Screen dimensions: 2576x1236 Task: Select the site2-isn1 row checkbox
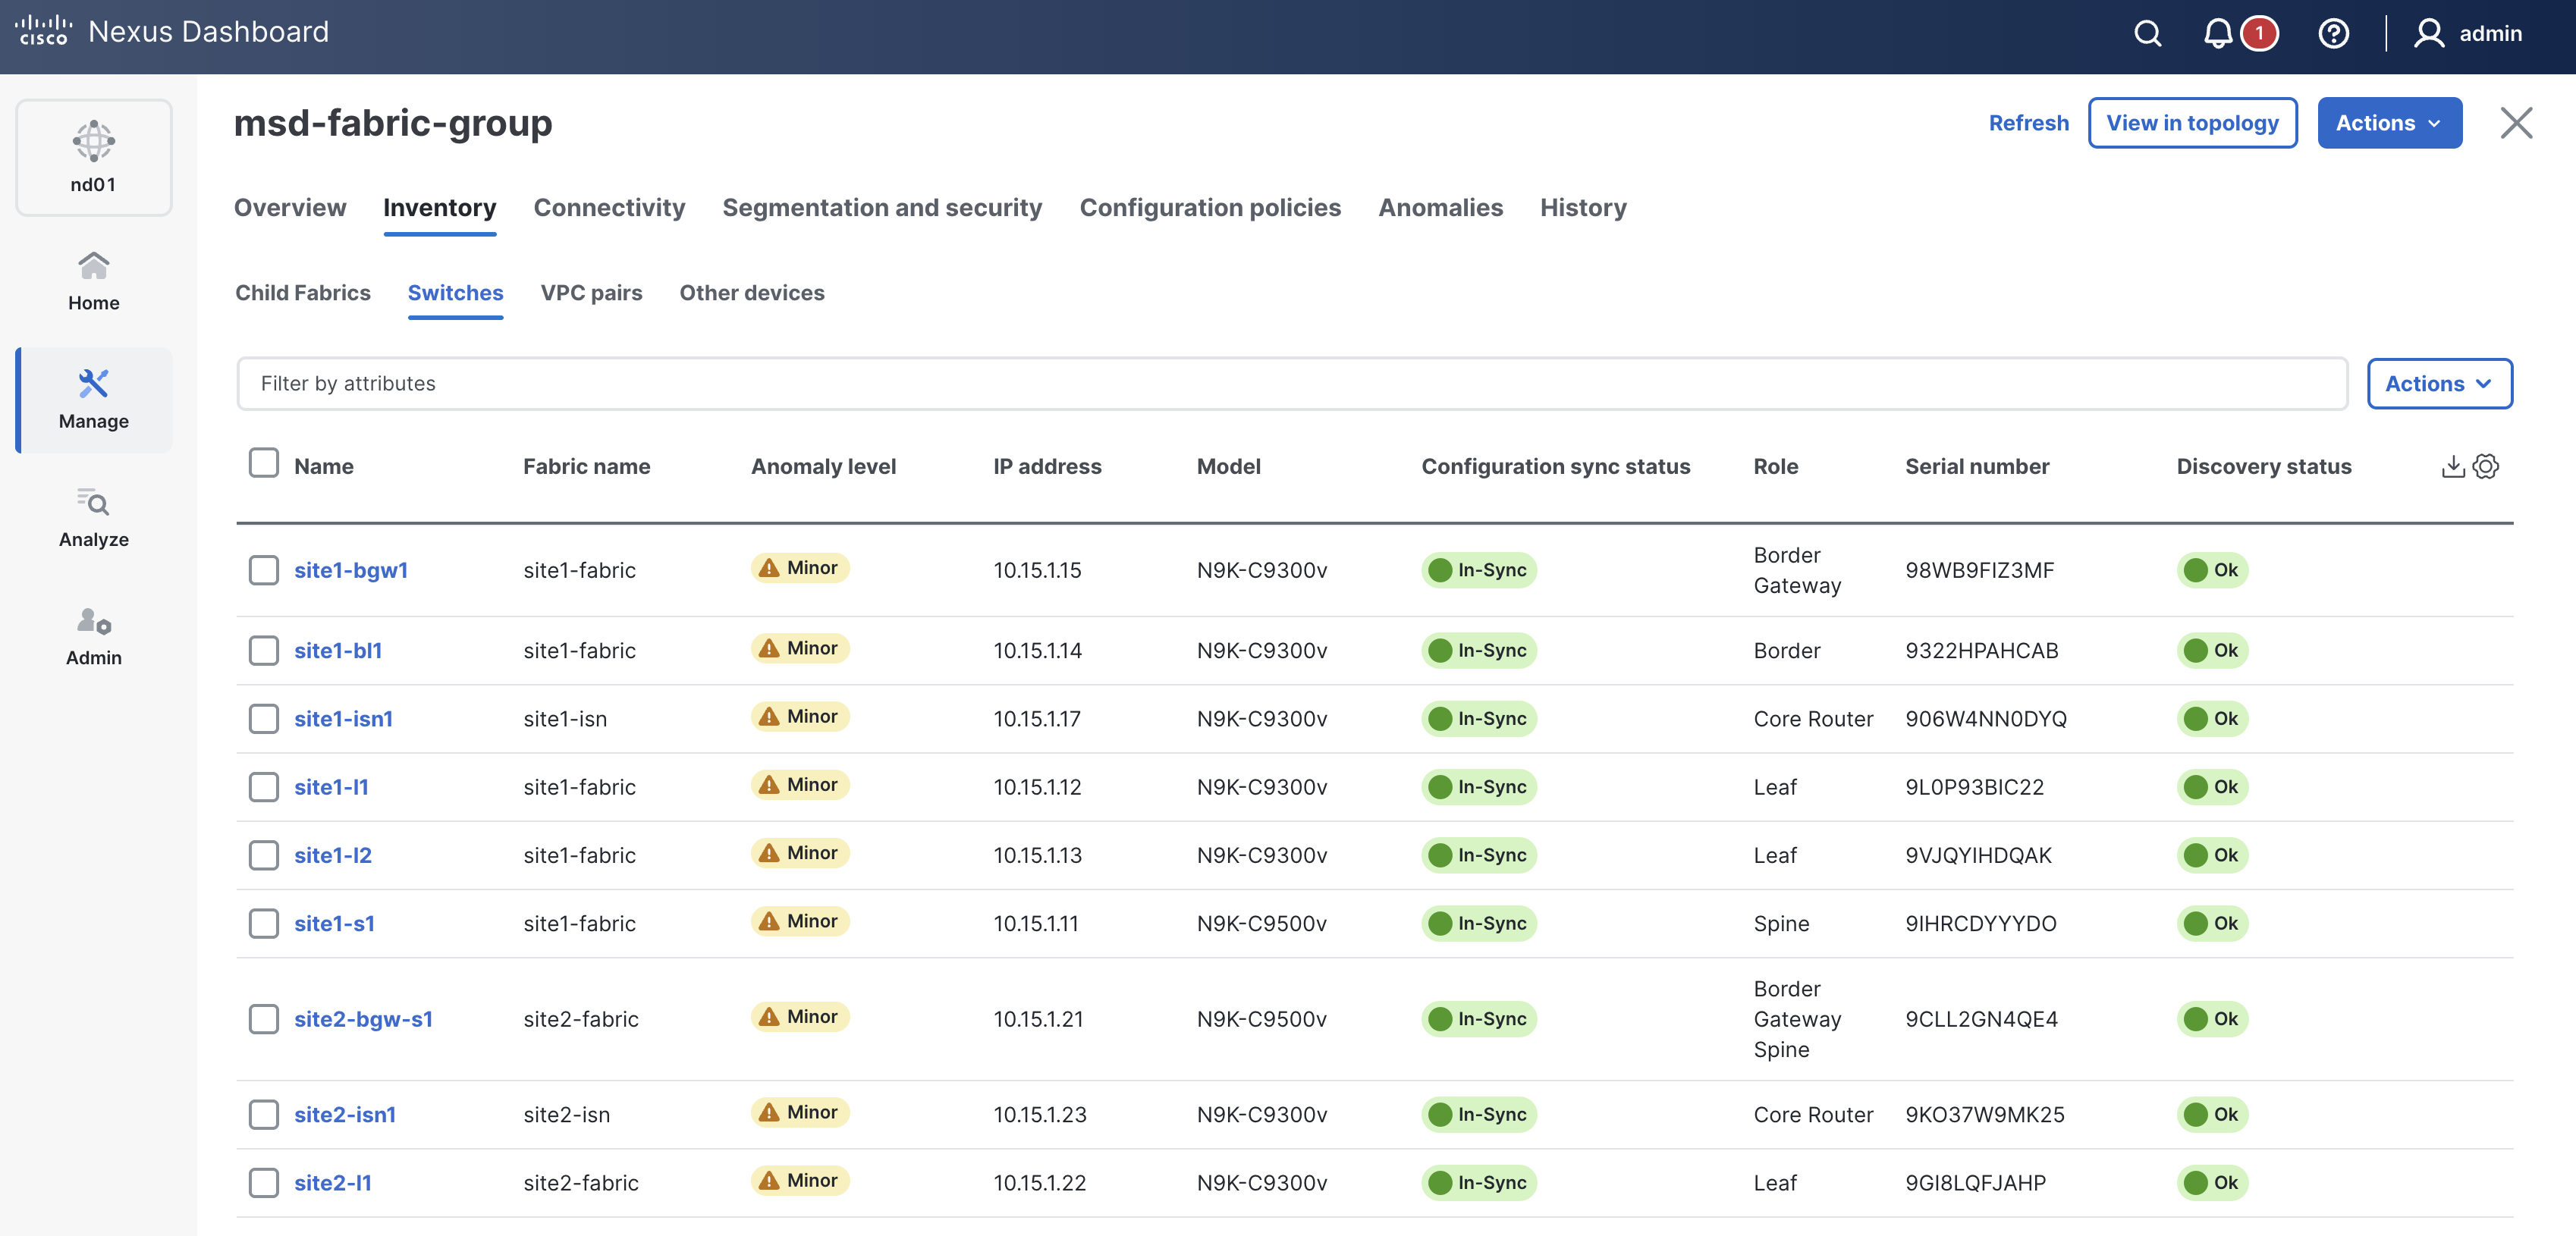264,1114
